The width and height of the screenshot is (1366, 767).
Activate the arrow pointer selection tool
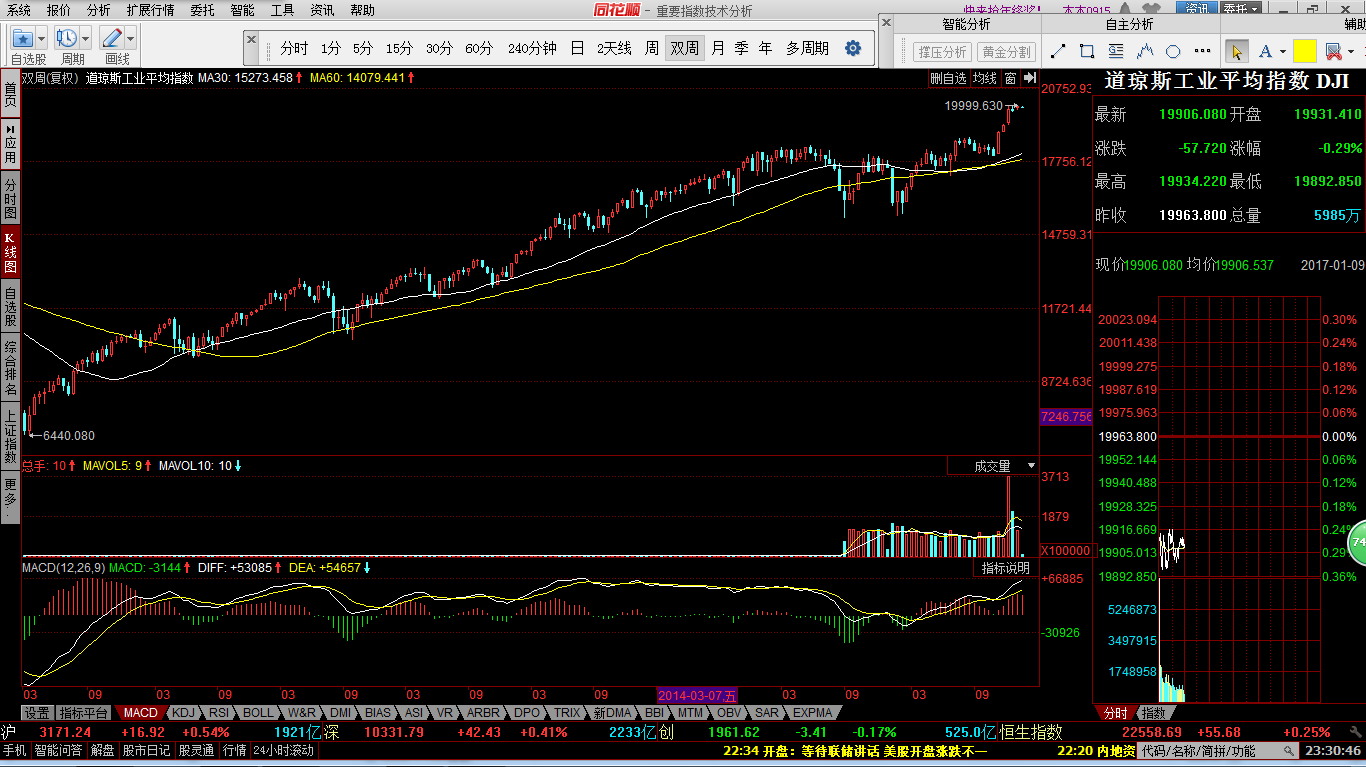pos(1237,51)
